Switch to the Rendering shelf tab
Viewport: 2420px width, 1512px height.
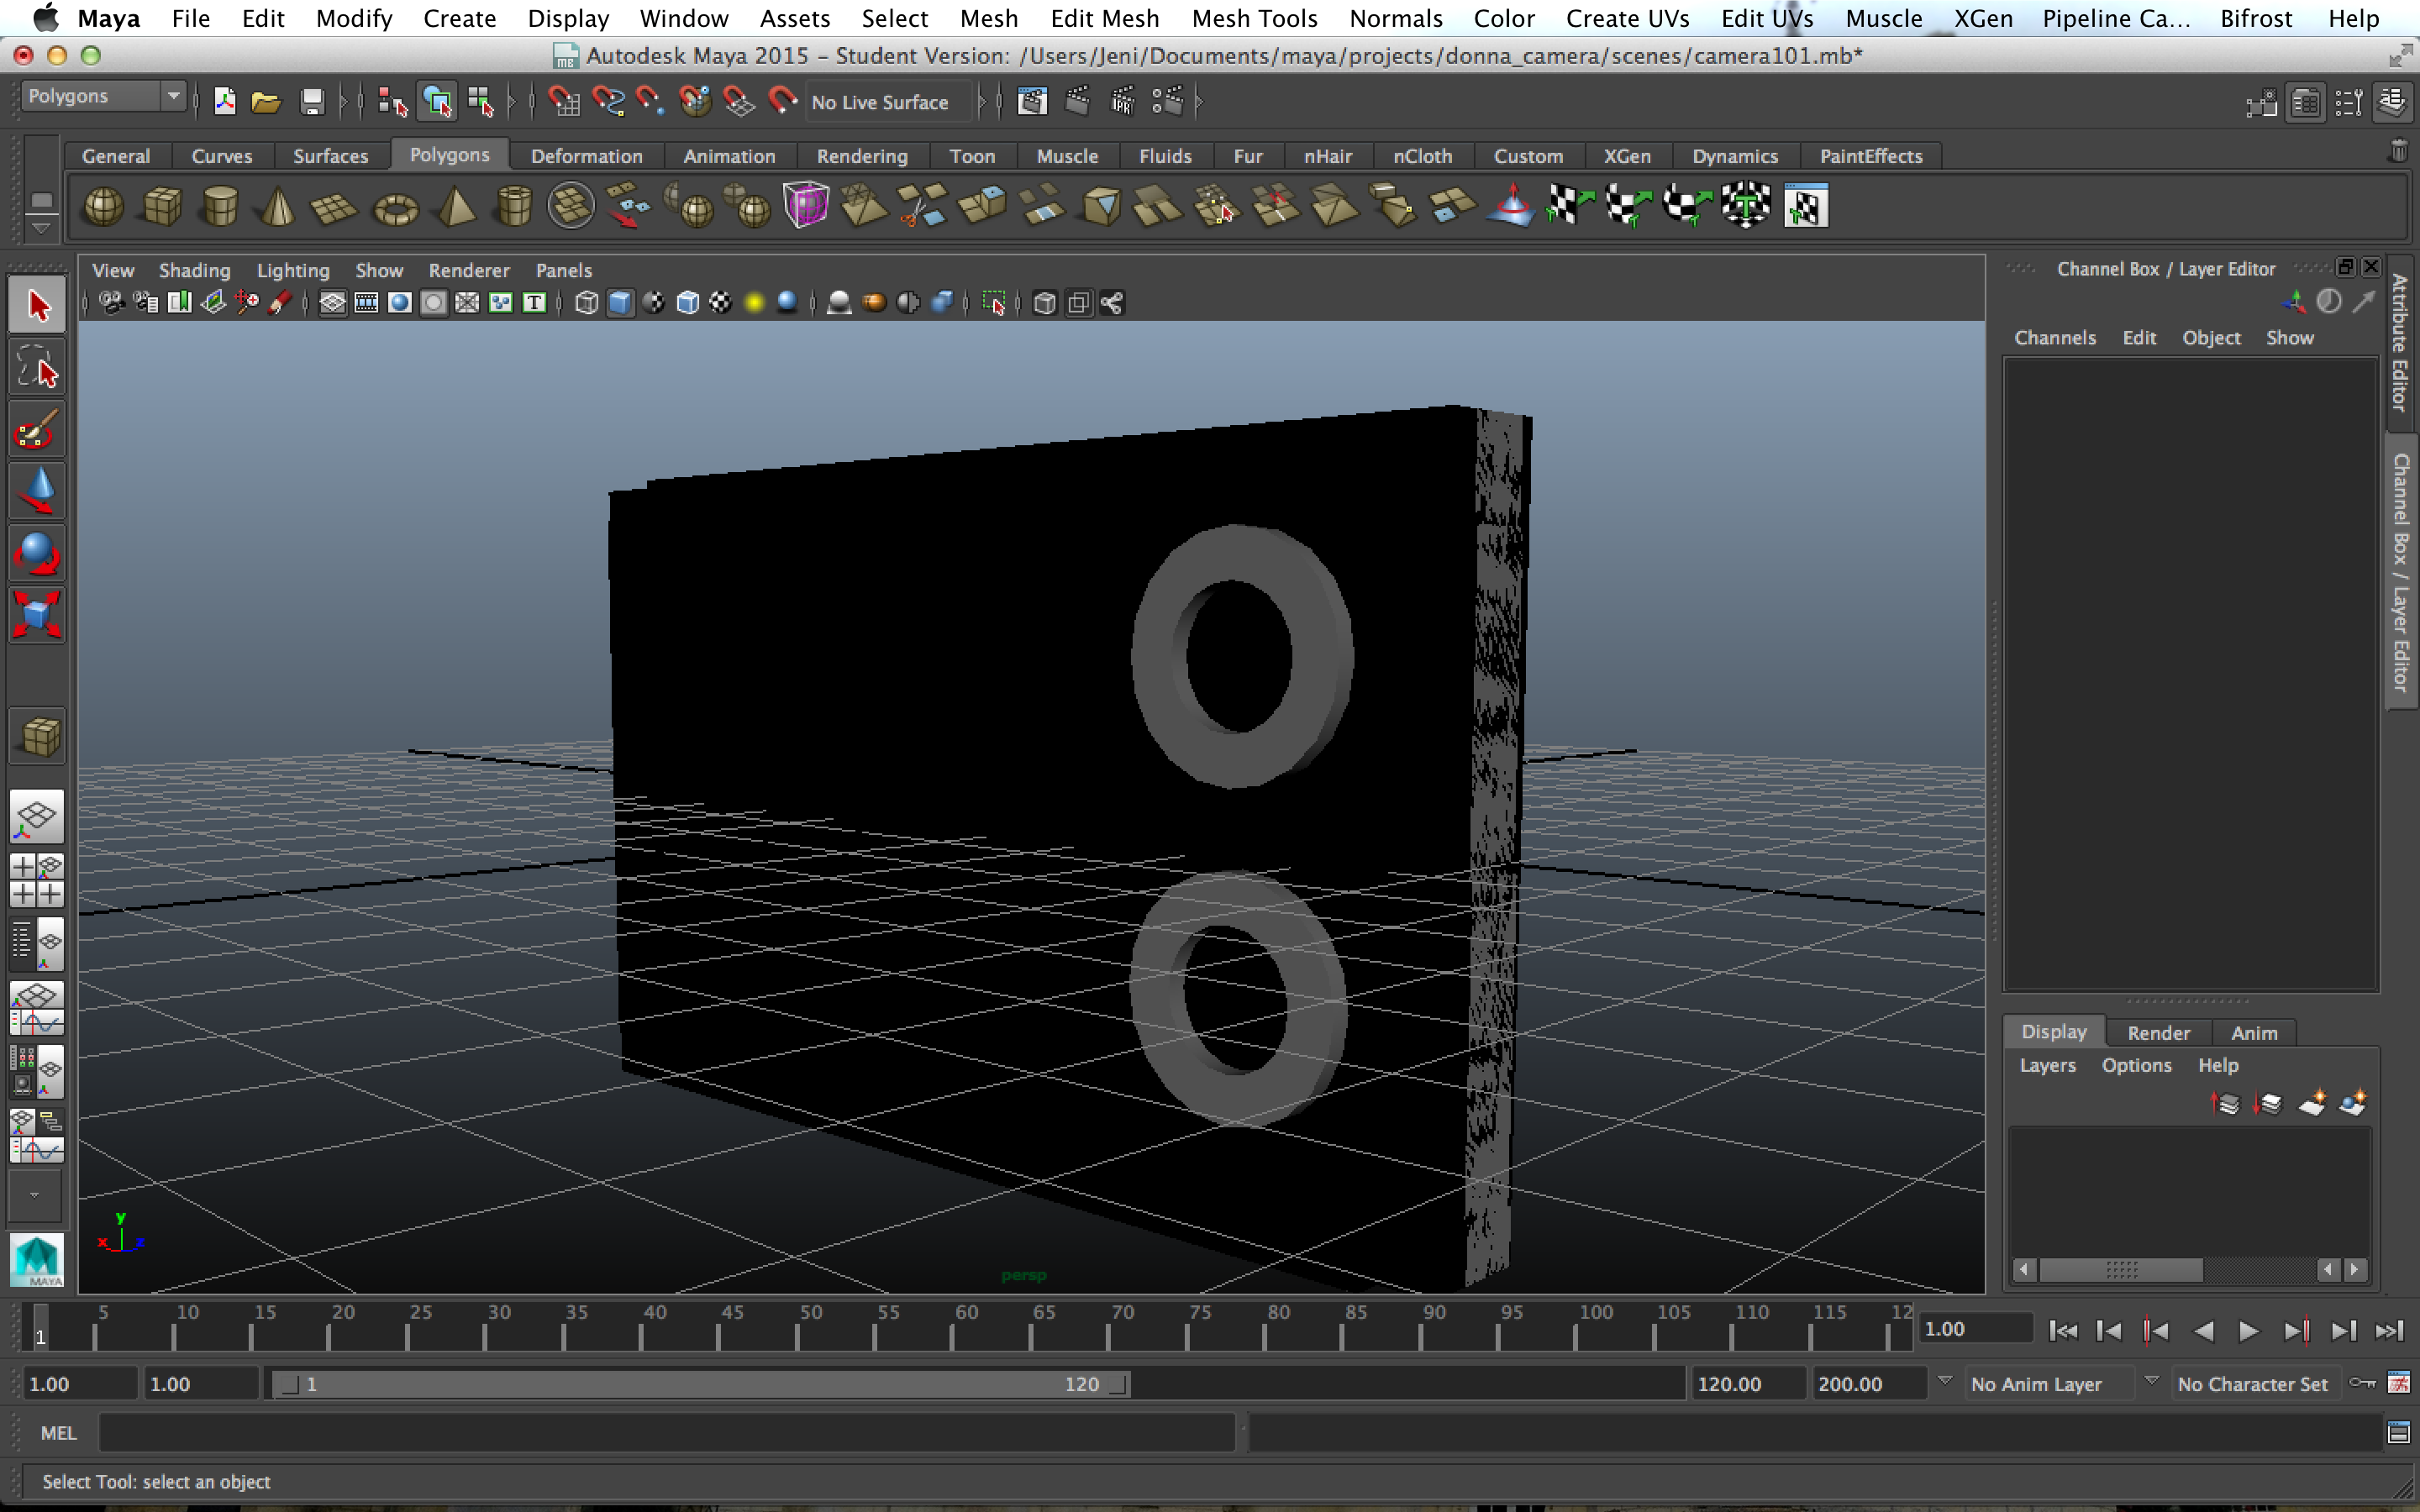861,155
